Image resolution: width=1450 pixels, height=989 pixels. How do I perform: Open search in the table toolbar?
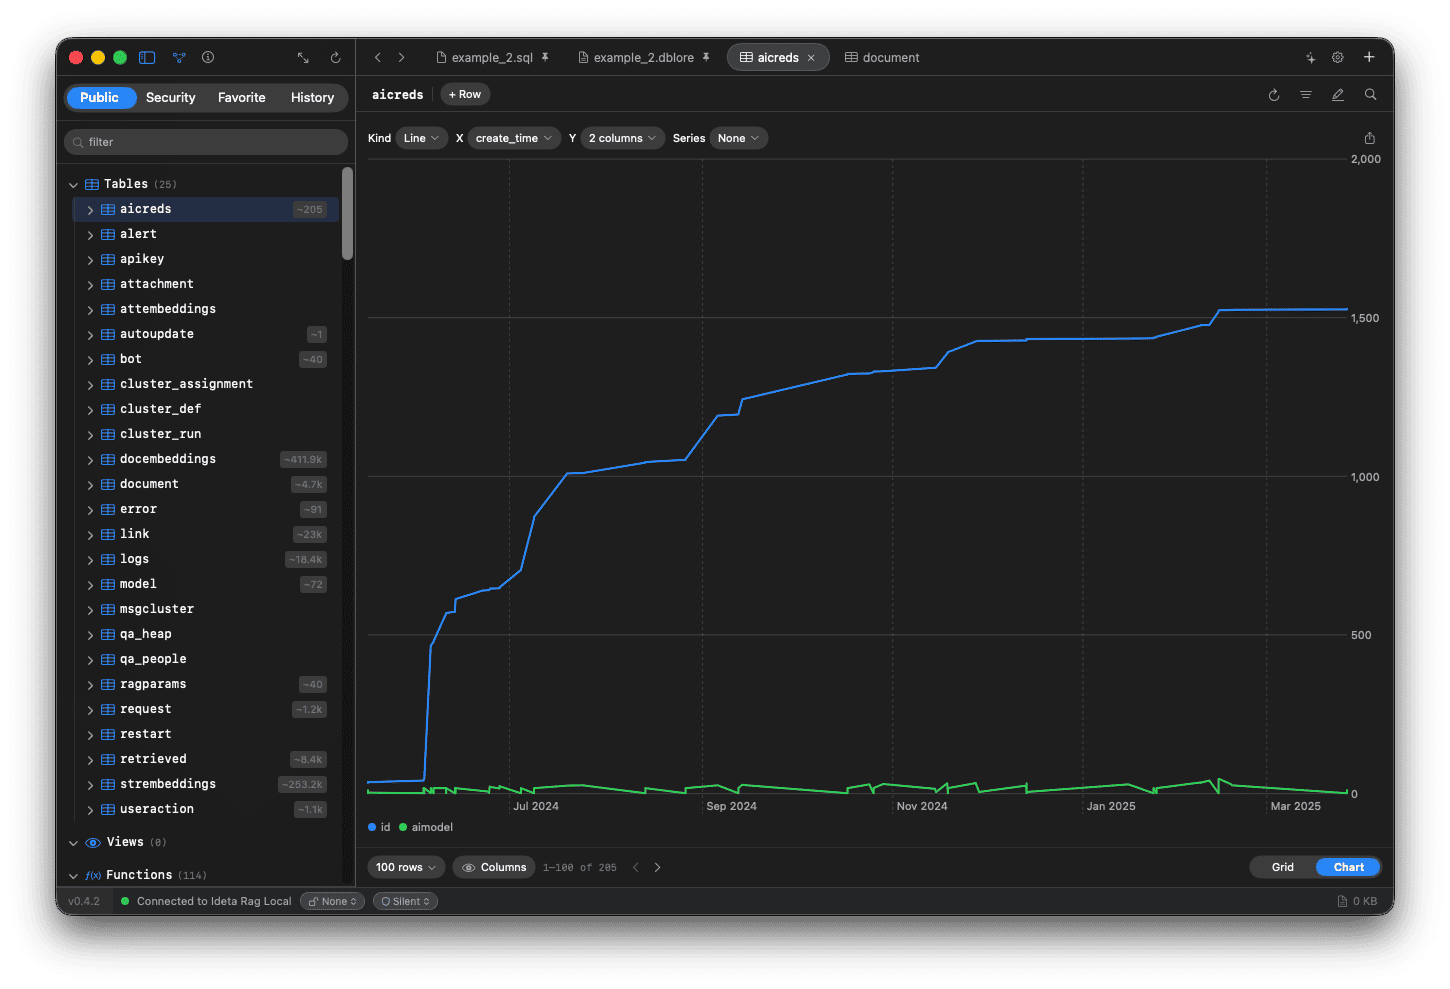pyautogui.click(x=1371, y=95)
